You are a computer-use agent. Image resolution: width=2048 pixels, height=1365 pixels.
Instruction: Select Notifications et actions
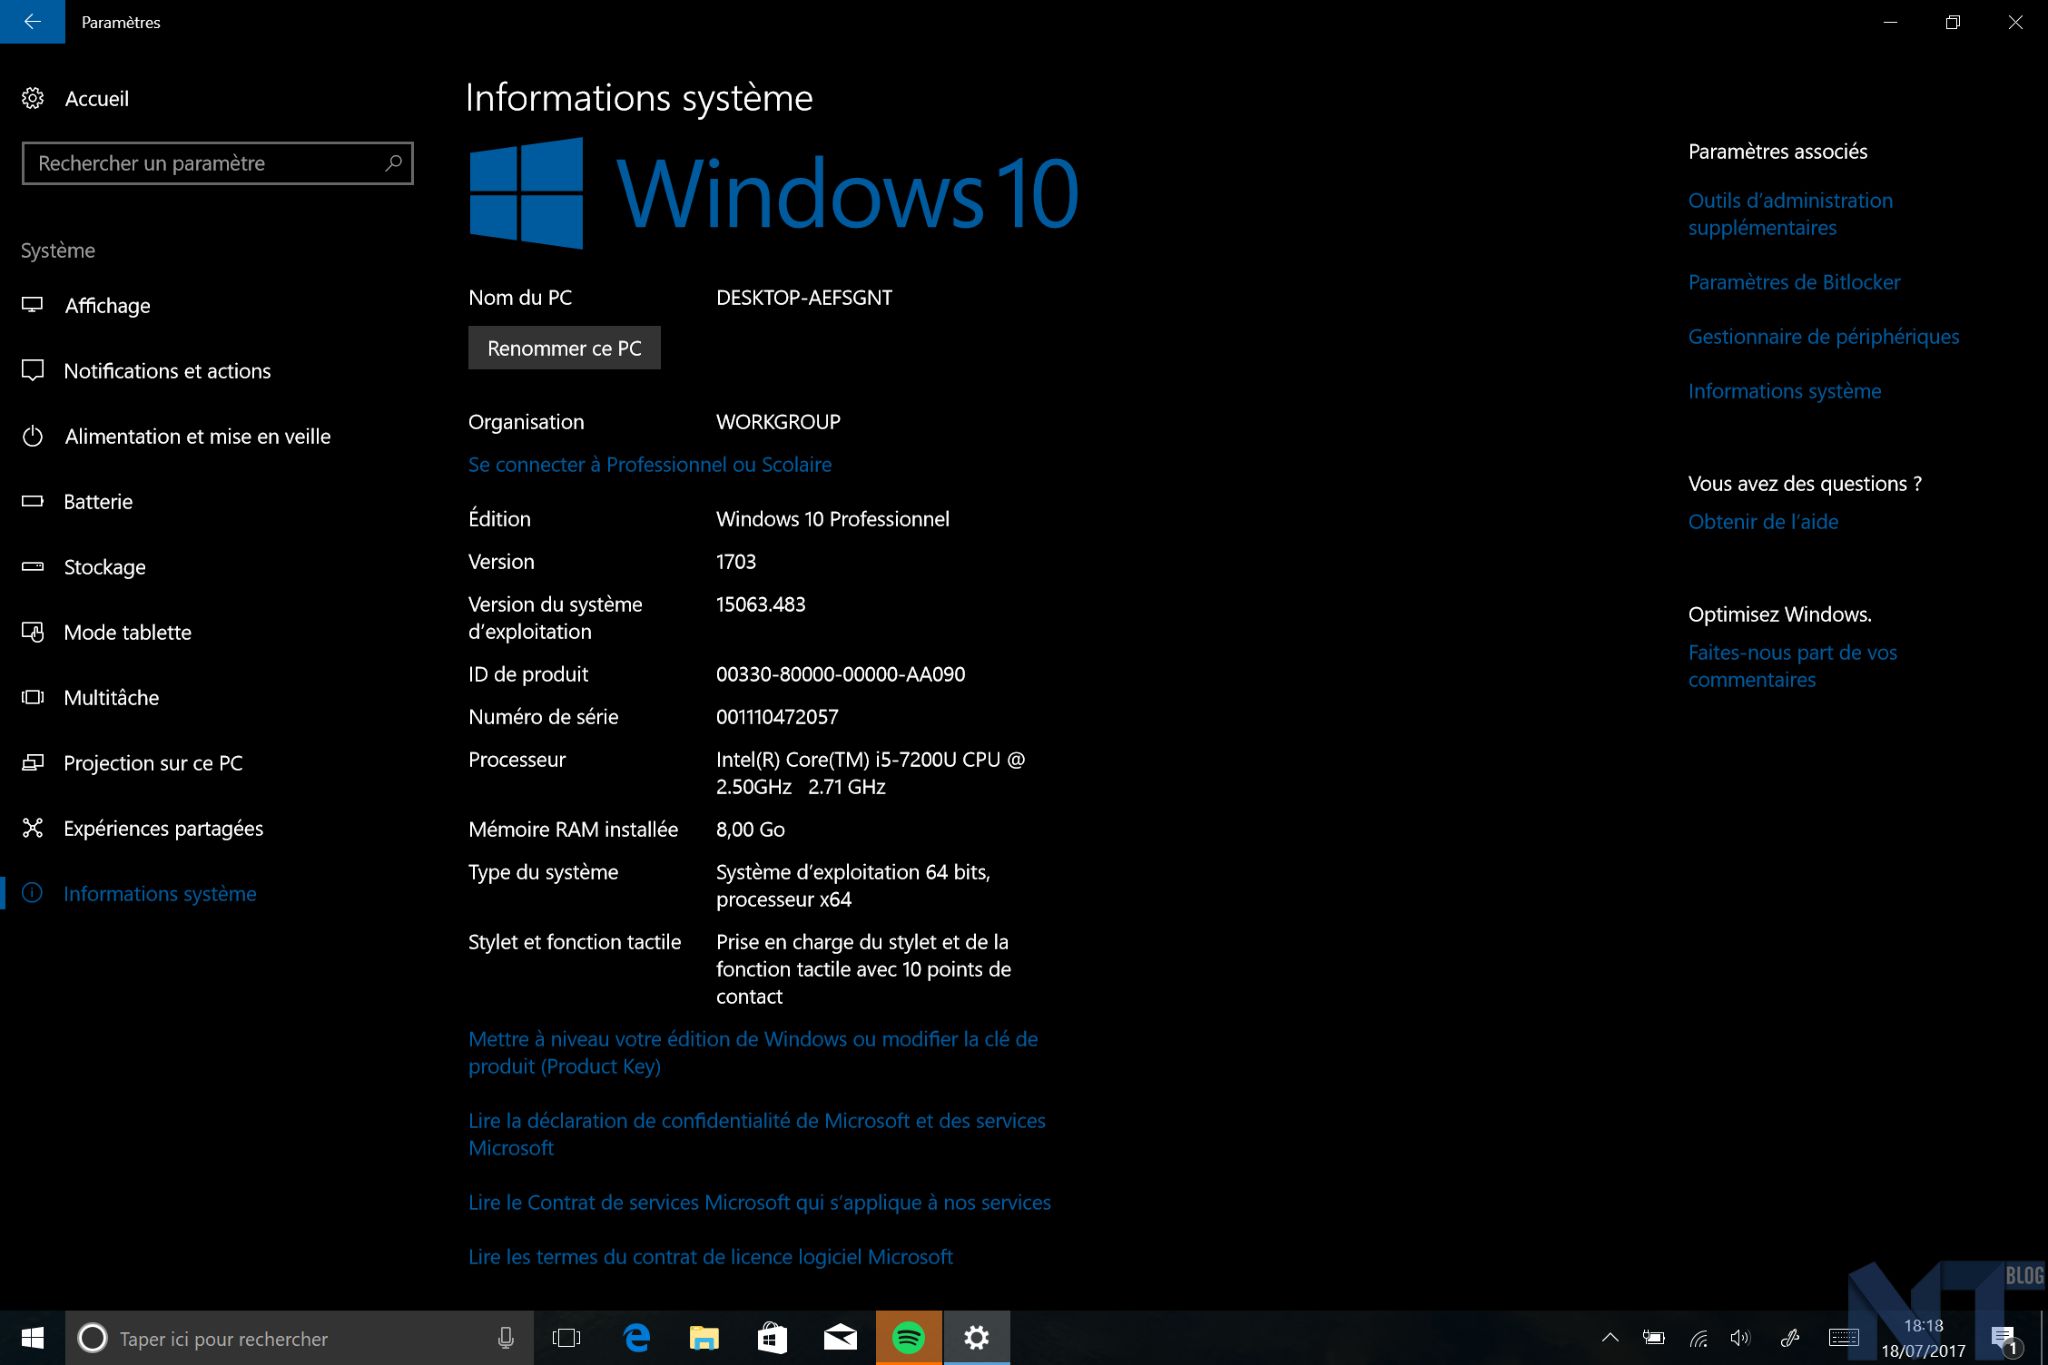166,371
